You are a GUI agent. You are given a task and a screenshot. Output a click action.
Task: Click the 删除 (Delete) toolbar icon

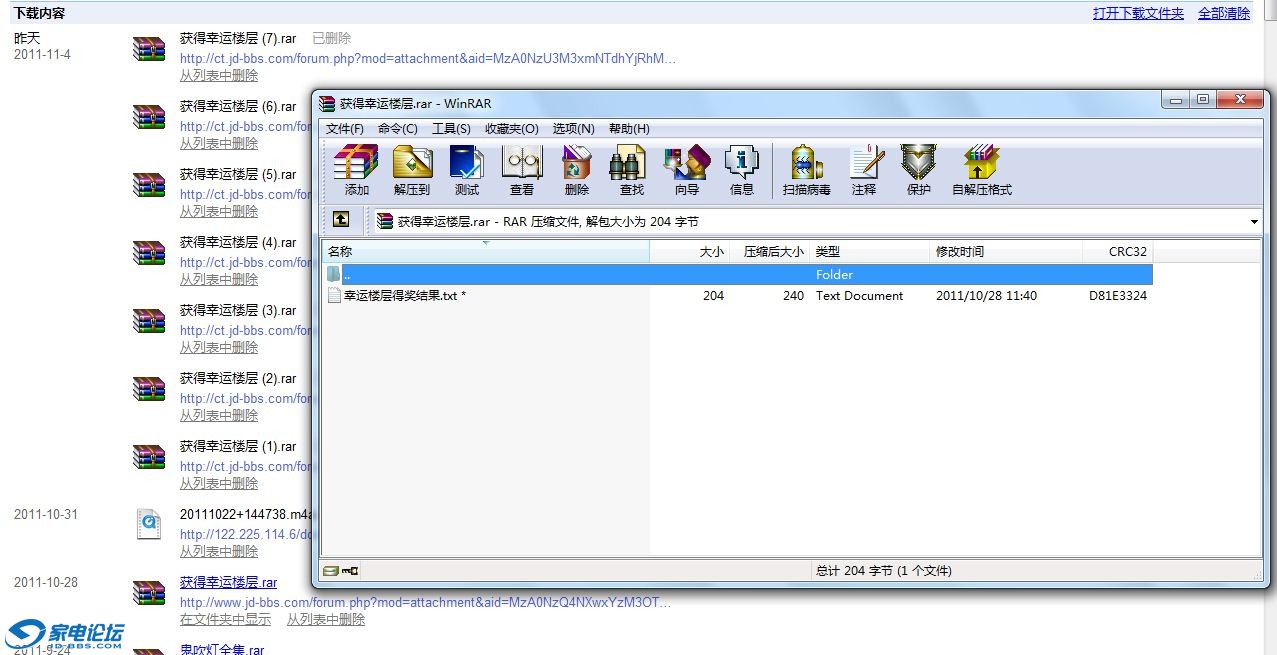point(577,169)
